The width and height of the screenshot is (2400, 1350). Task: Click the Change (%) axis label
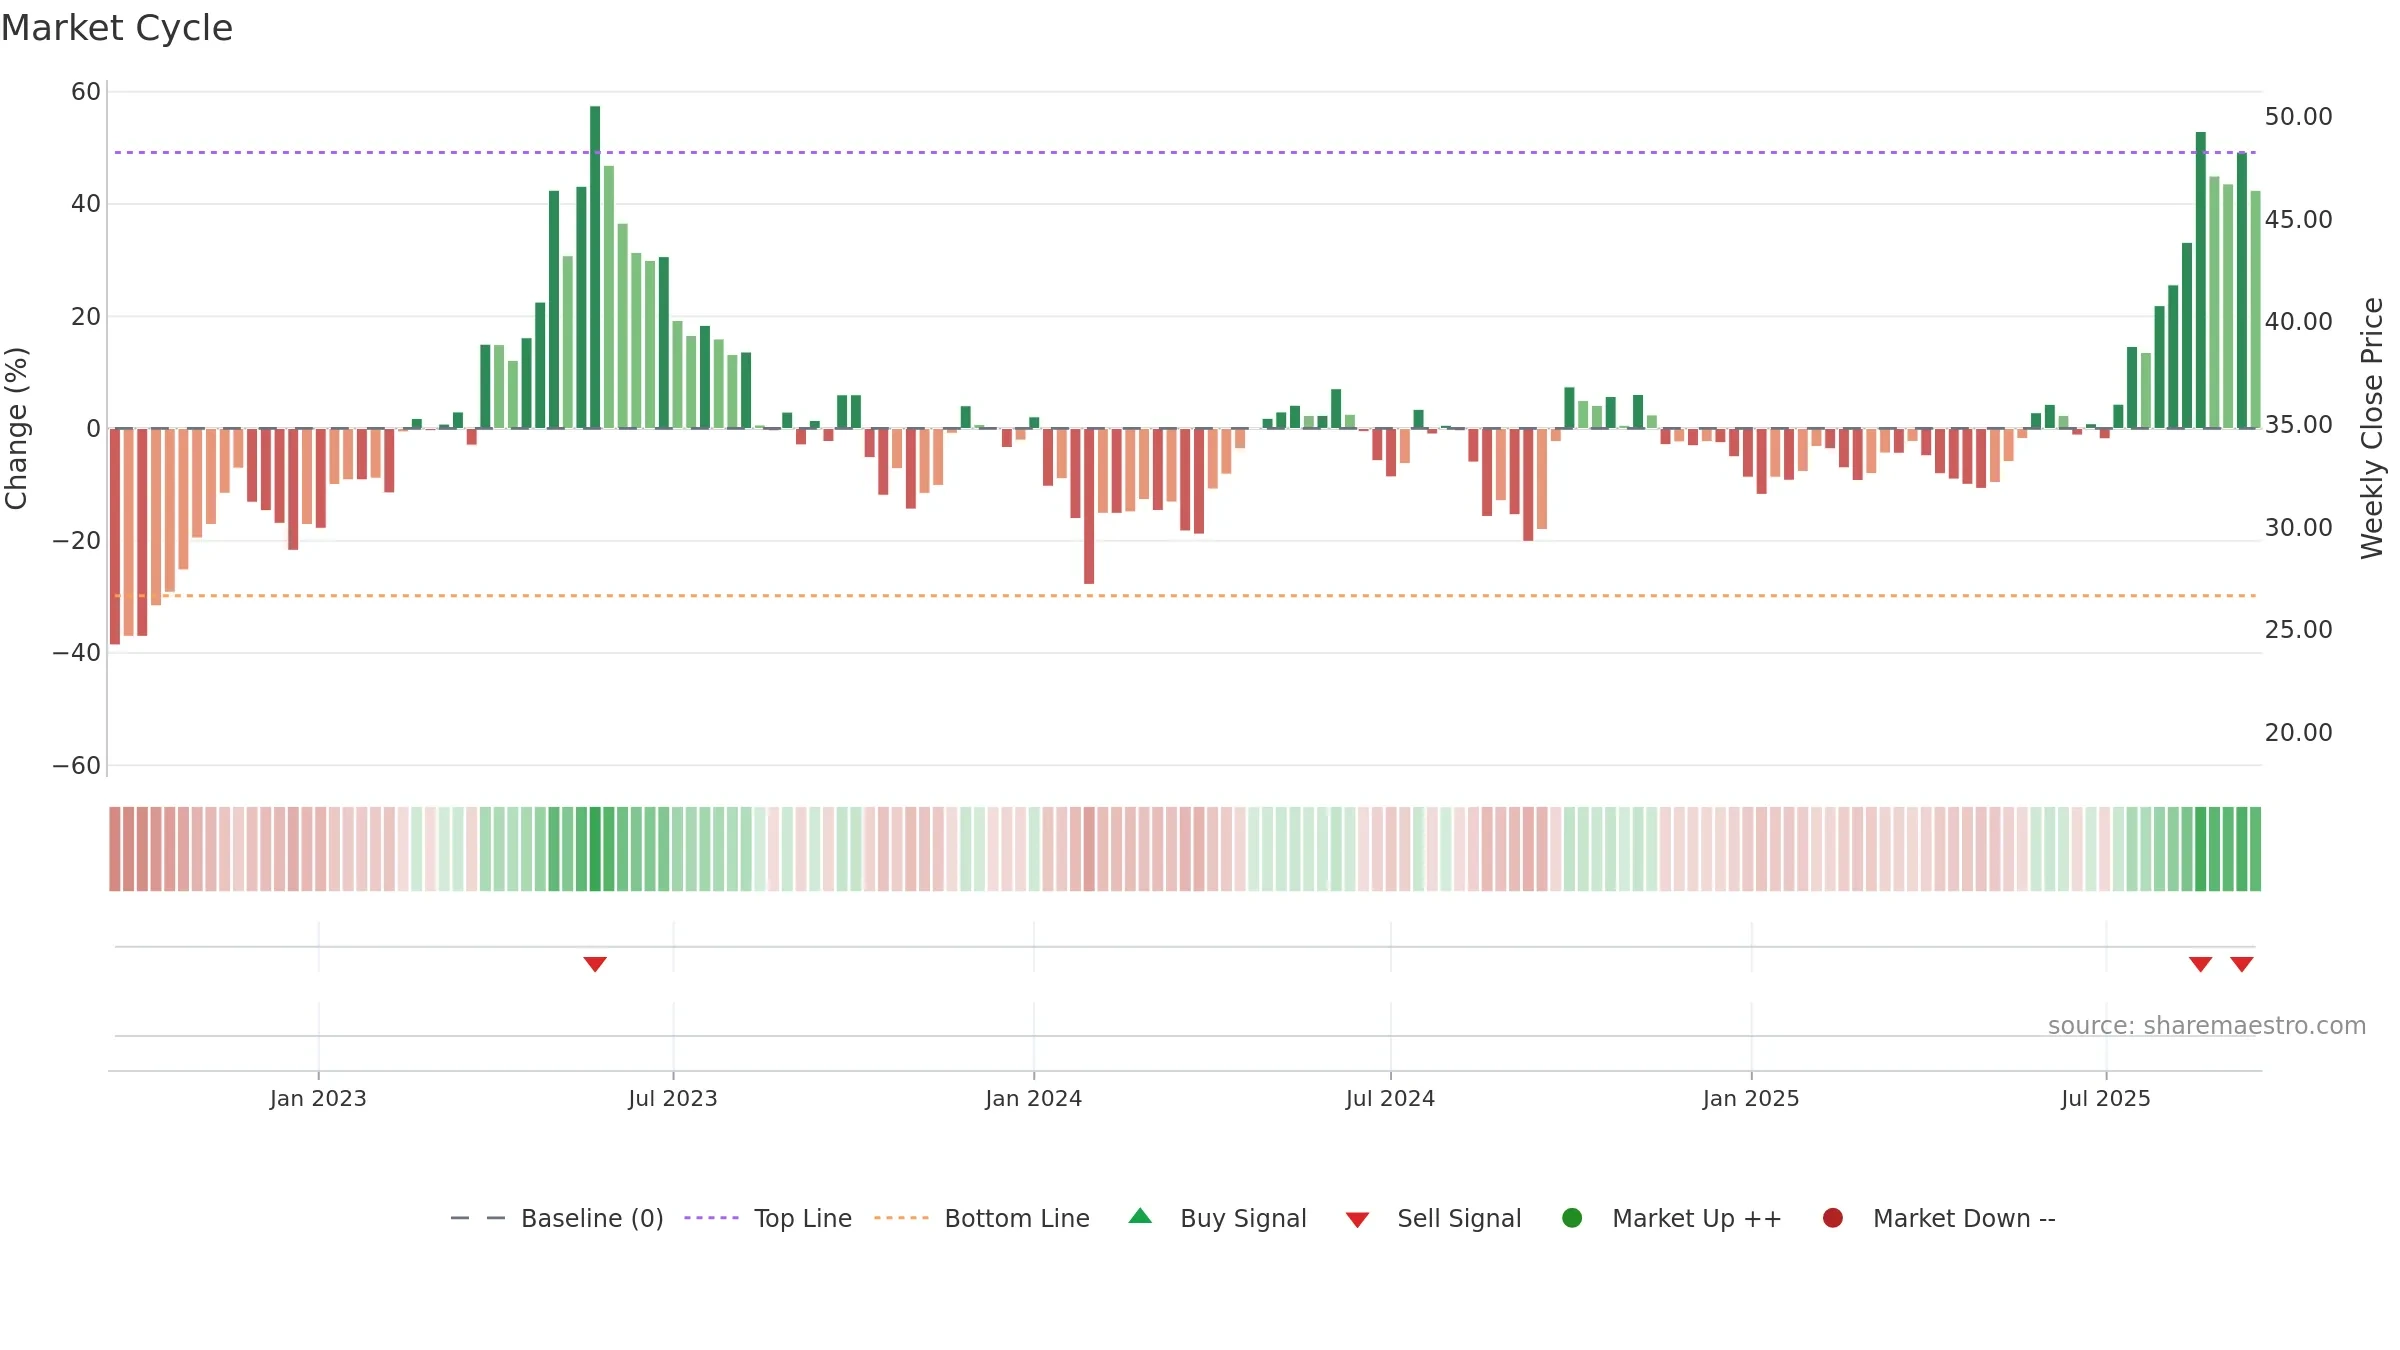16,428
